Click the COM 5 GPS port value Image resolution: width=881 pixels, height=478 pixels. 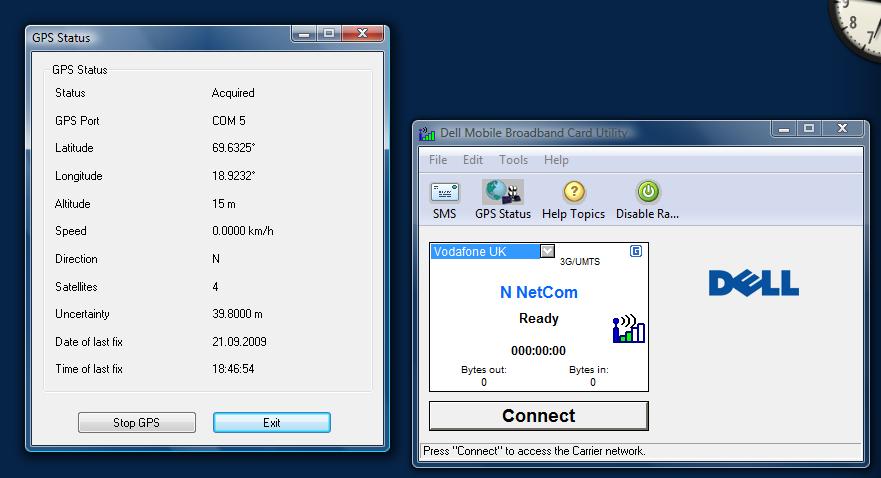click(x=229, y=121)
